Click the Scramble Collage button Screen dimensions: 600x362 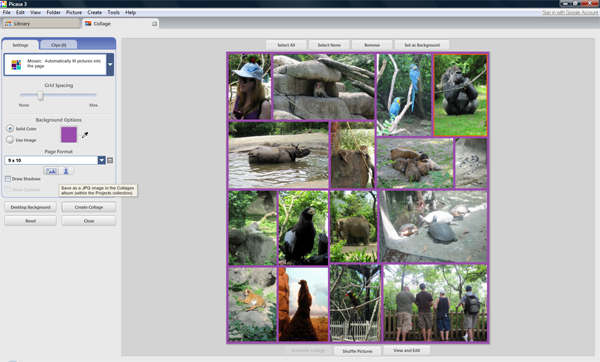pyautogui.click(x=308, y=351)
